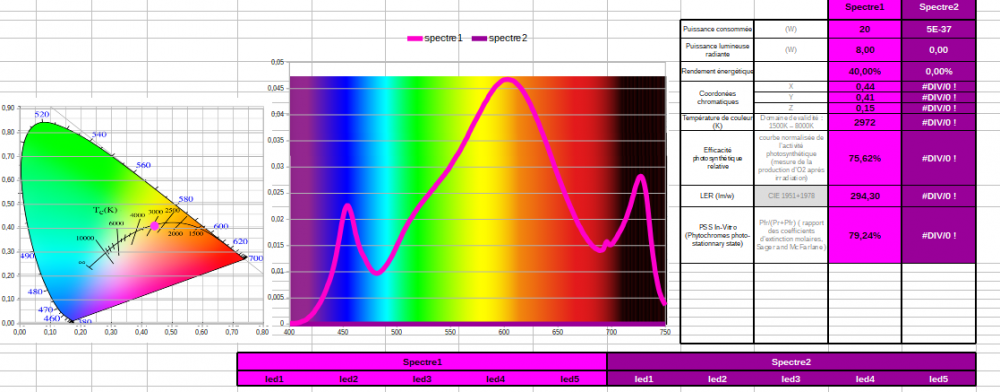Select the Spectre1 header of the results table
The image size is (1000, 392).
click(x=864, y=8)
